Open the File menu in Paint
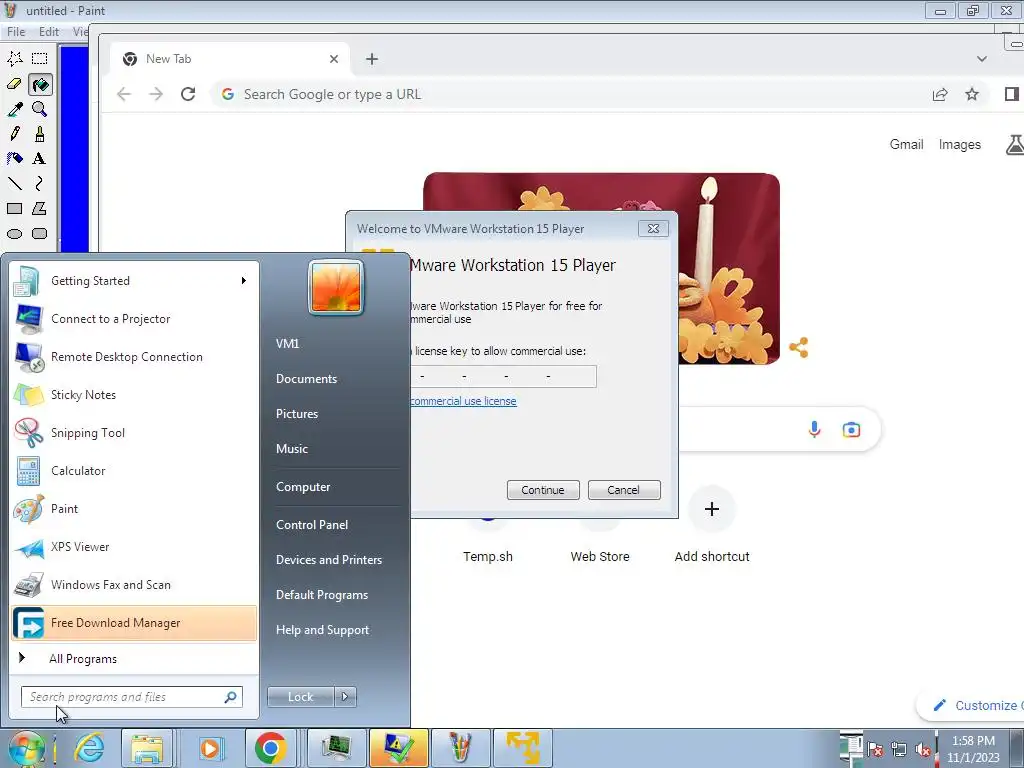This screenshot has width=1024, height=768. click(x=16, y=31)
